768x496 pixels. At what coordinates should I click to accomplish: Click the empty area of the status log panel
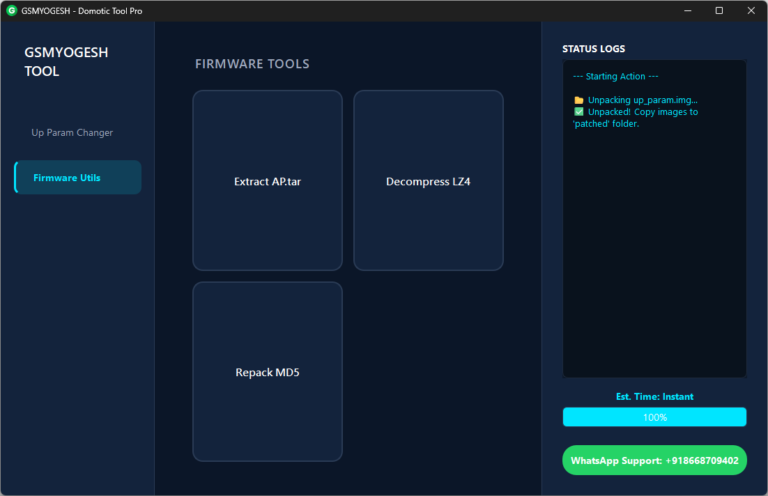pyautogui.click(x=654, y=260)
